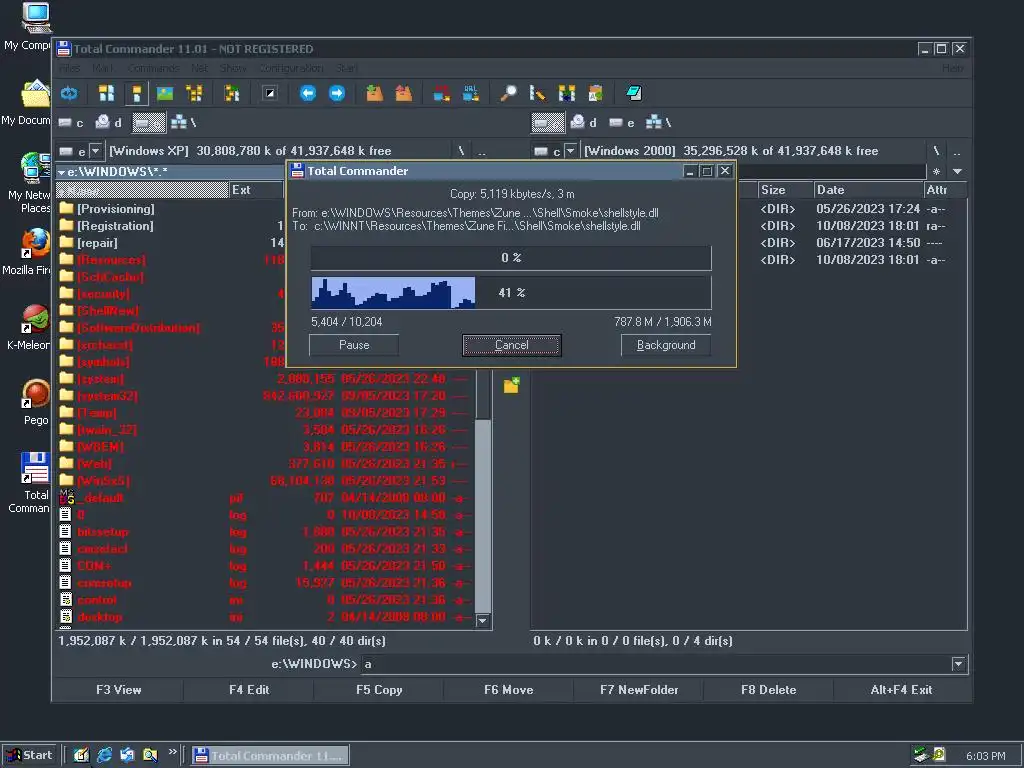
Task: Click the unpack files icon
Action: pyautogui.click(x=404, y=93)
